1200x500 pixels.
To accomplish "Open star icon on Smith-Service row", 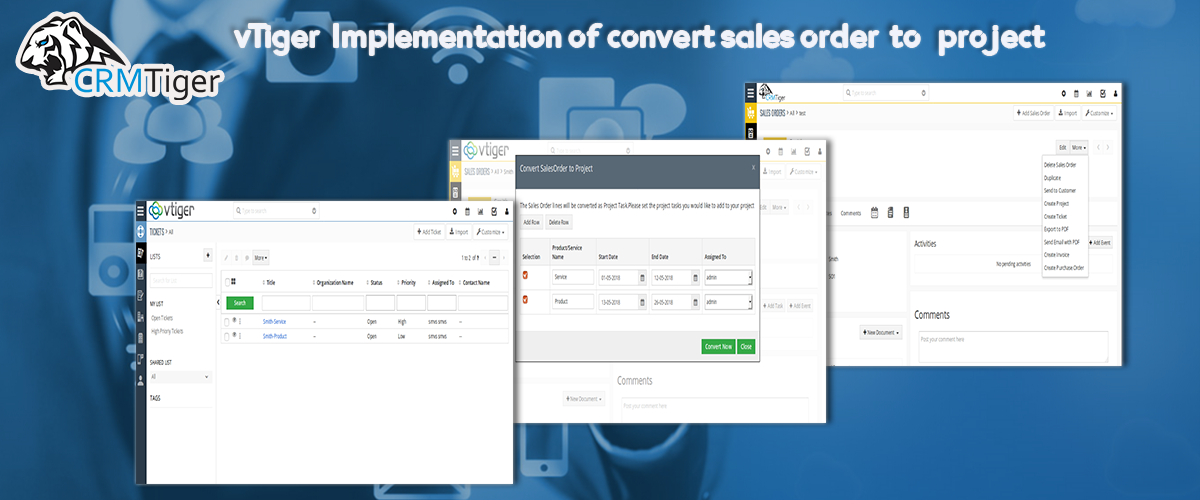I will tap(234, 320).
